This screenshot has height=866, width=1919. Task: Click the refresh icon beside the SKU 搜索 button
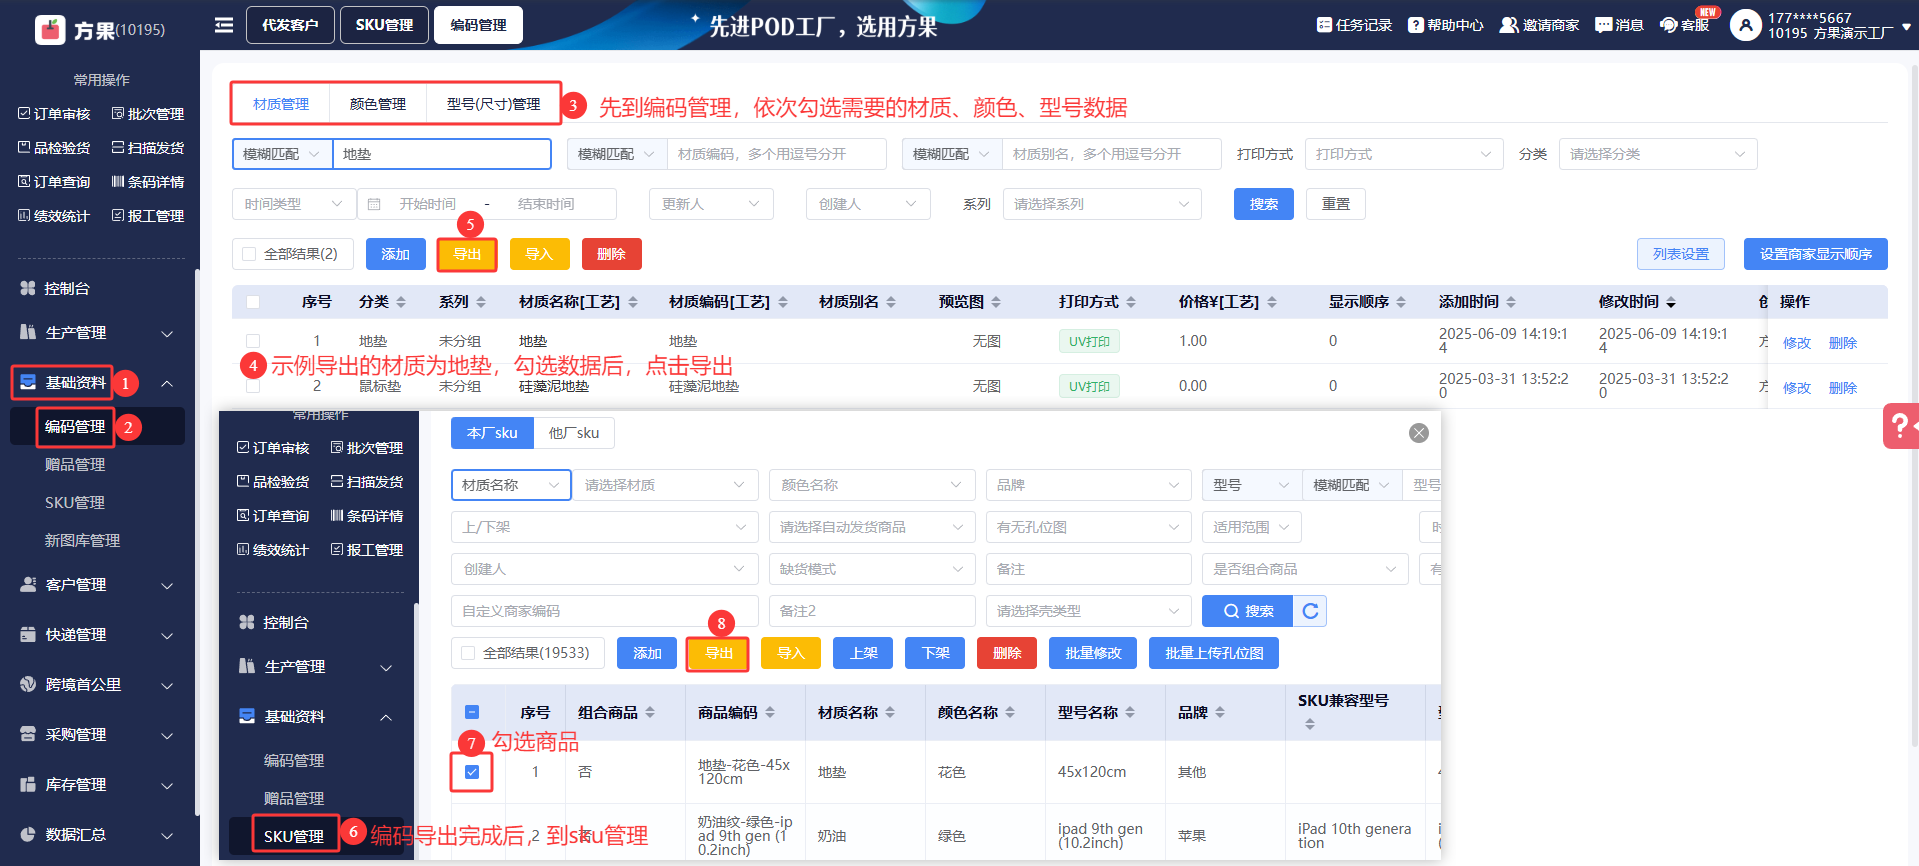(x=1310, y=611)
